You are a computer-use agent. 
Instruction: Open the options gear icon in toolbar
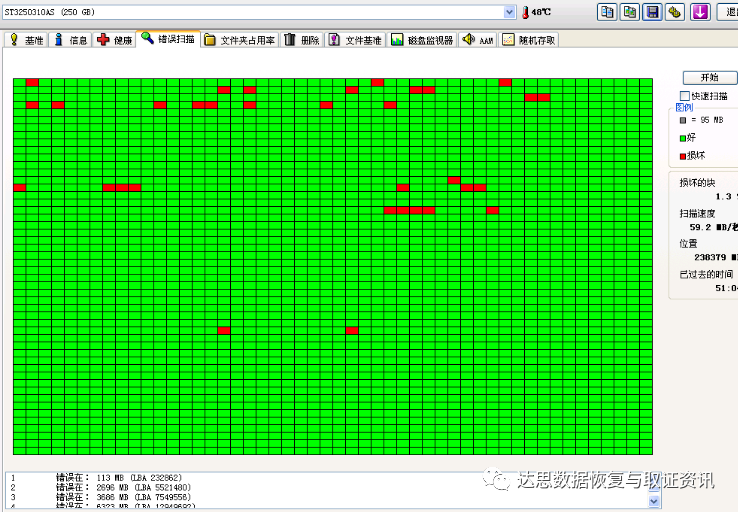point(675,12)
